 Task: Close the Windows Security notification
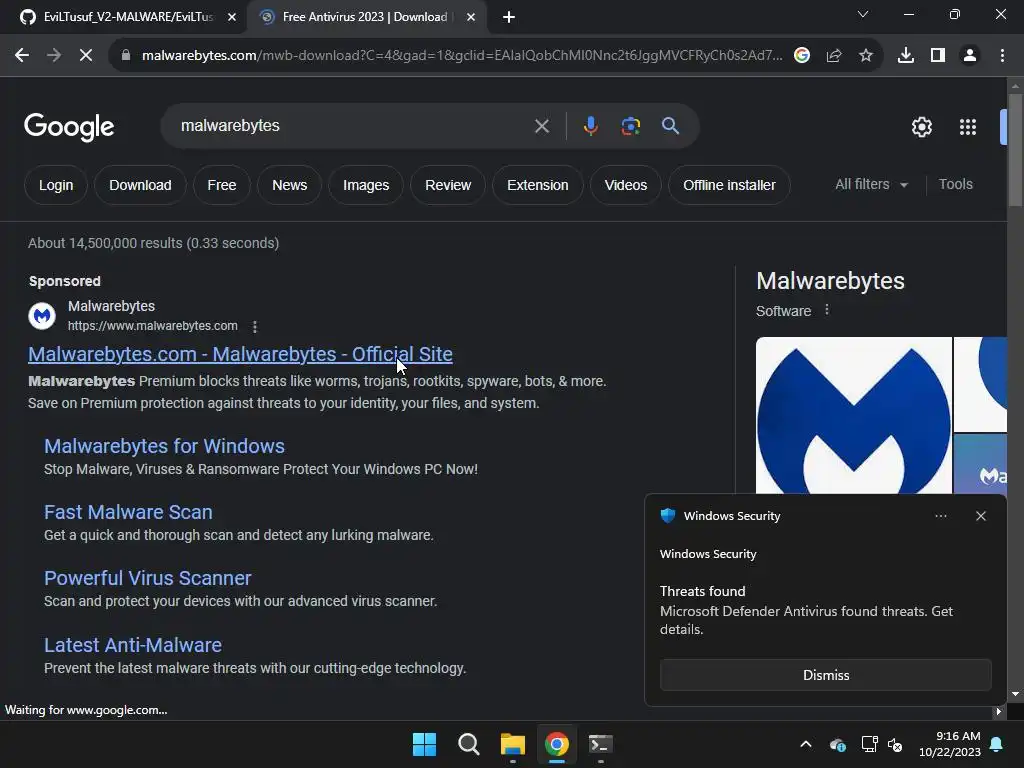point(981,516)
